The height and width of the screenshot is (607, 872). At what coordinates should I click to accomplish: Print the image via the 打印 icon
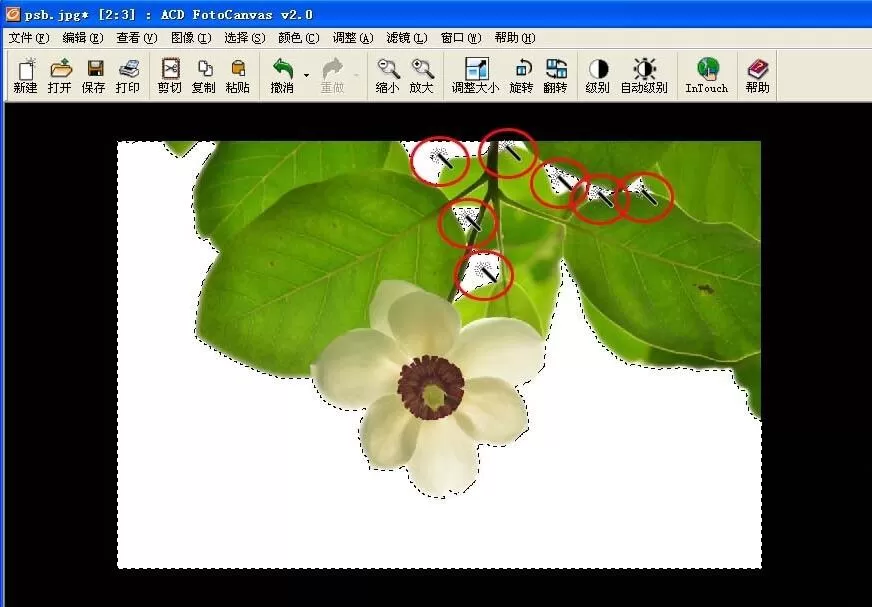point(128,76)
